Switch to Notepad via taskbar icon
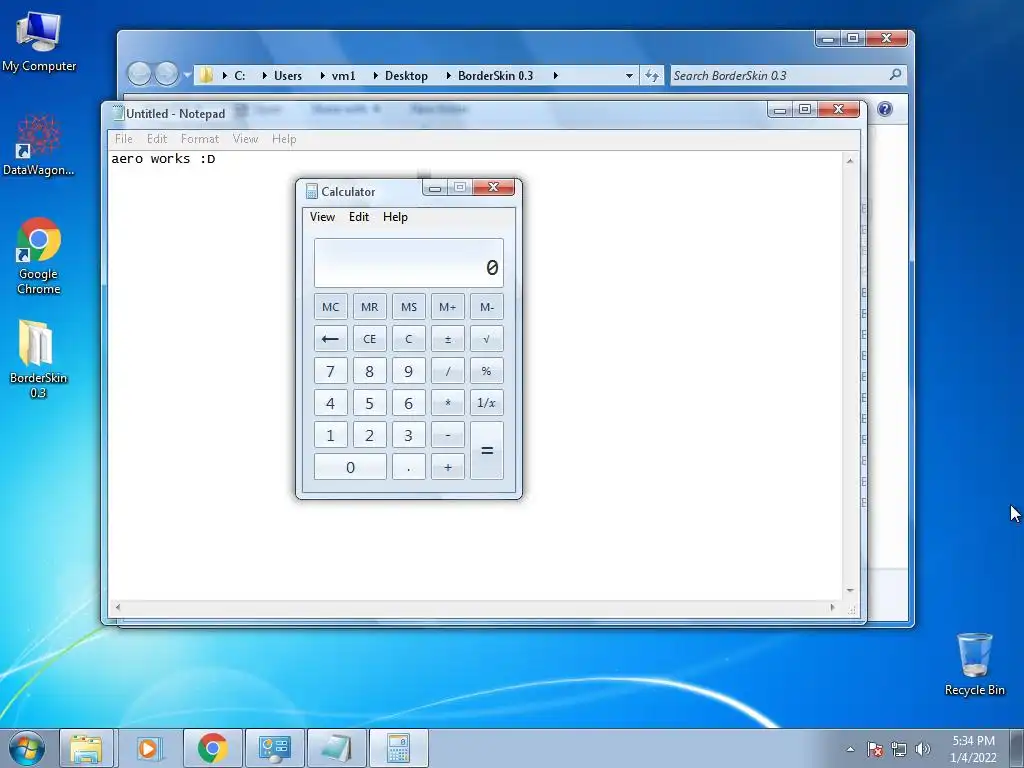Viewport: 1024px width, 768px height. point(336,748)
